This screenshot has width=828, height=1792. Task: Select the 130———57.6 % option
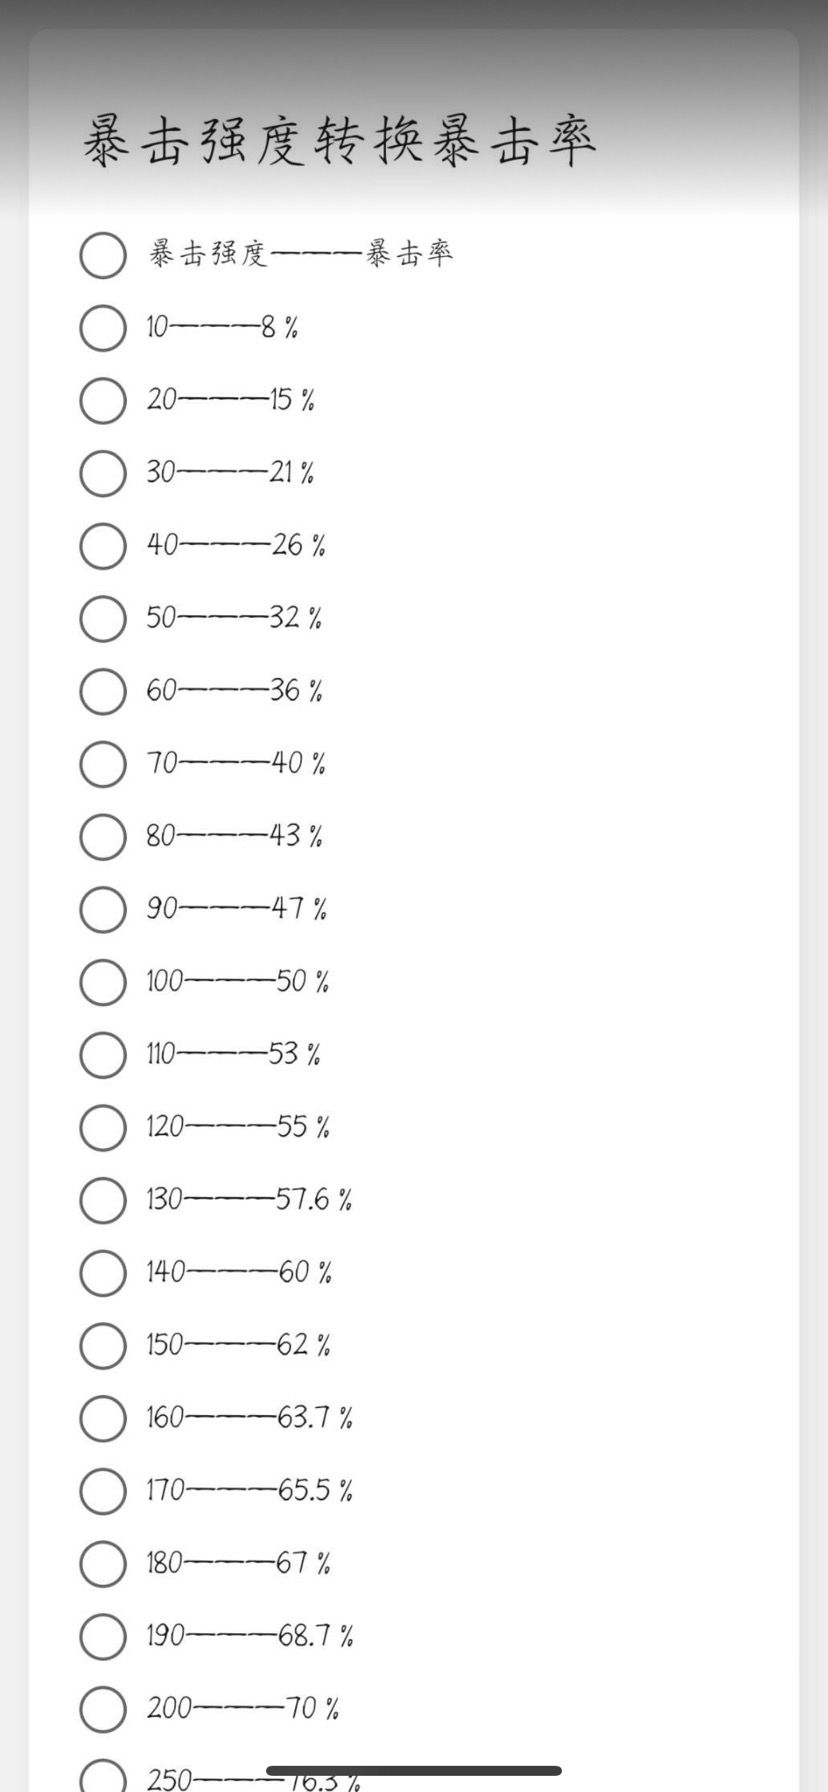point(103,1200)
